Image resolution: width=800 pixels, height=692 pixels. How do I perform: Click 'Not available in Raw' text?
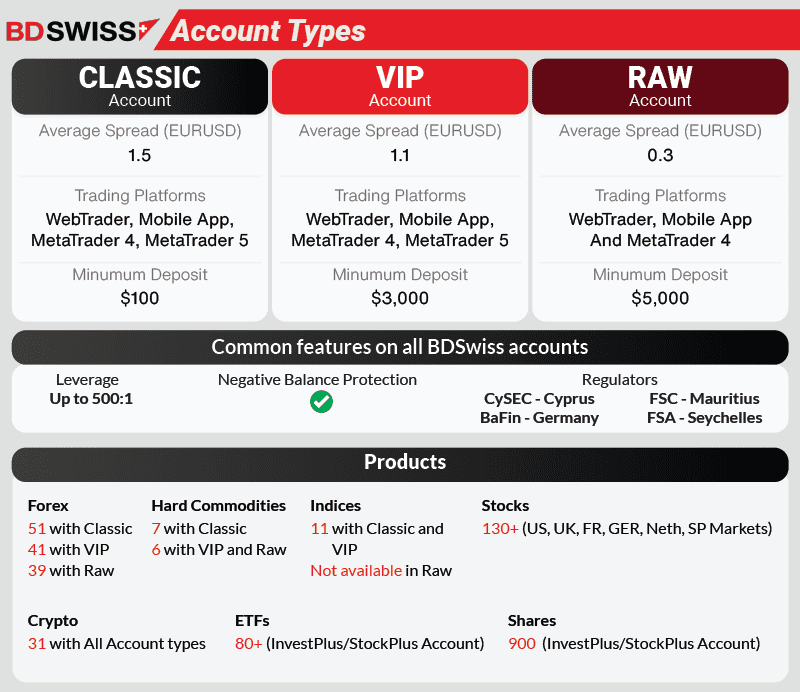click(381, 571)
